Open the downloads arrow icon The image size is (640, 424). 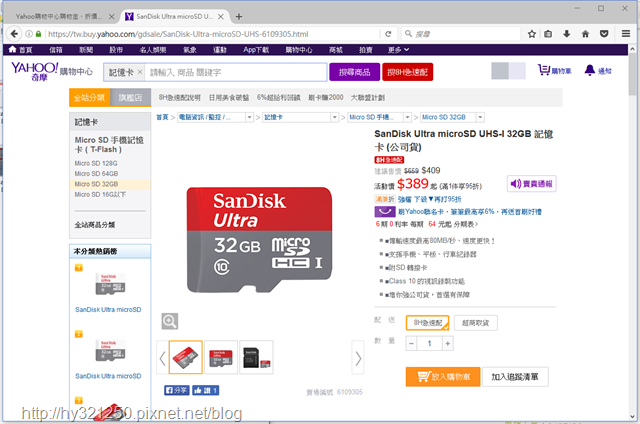point(567,34)
